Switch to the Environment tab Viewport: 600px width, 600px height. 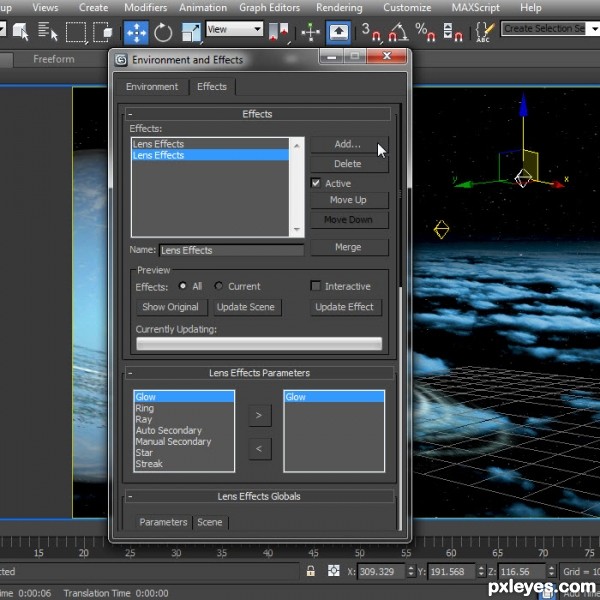(x=152, y=87)
